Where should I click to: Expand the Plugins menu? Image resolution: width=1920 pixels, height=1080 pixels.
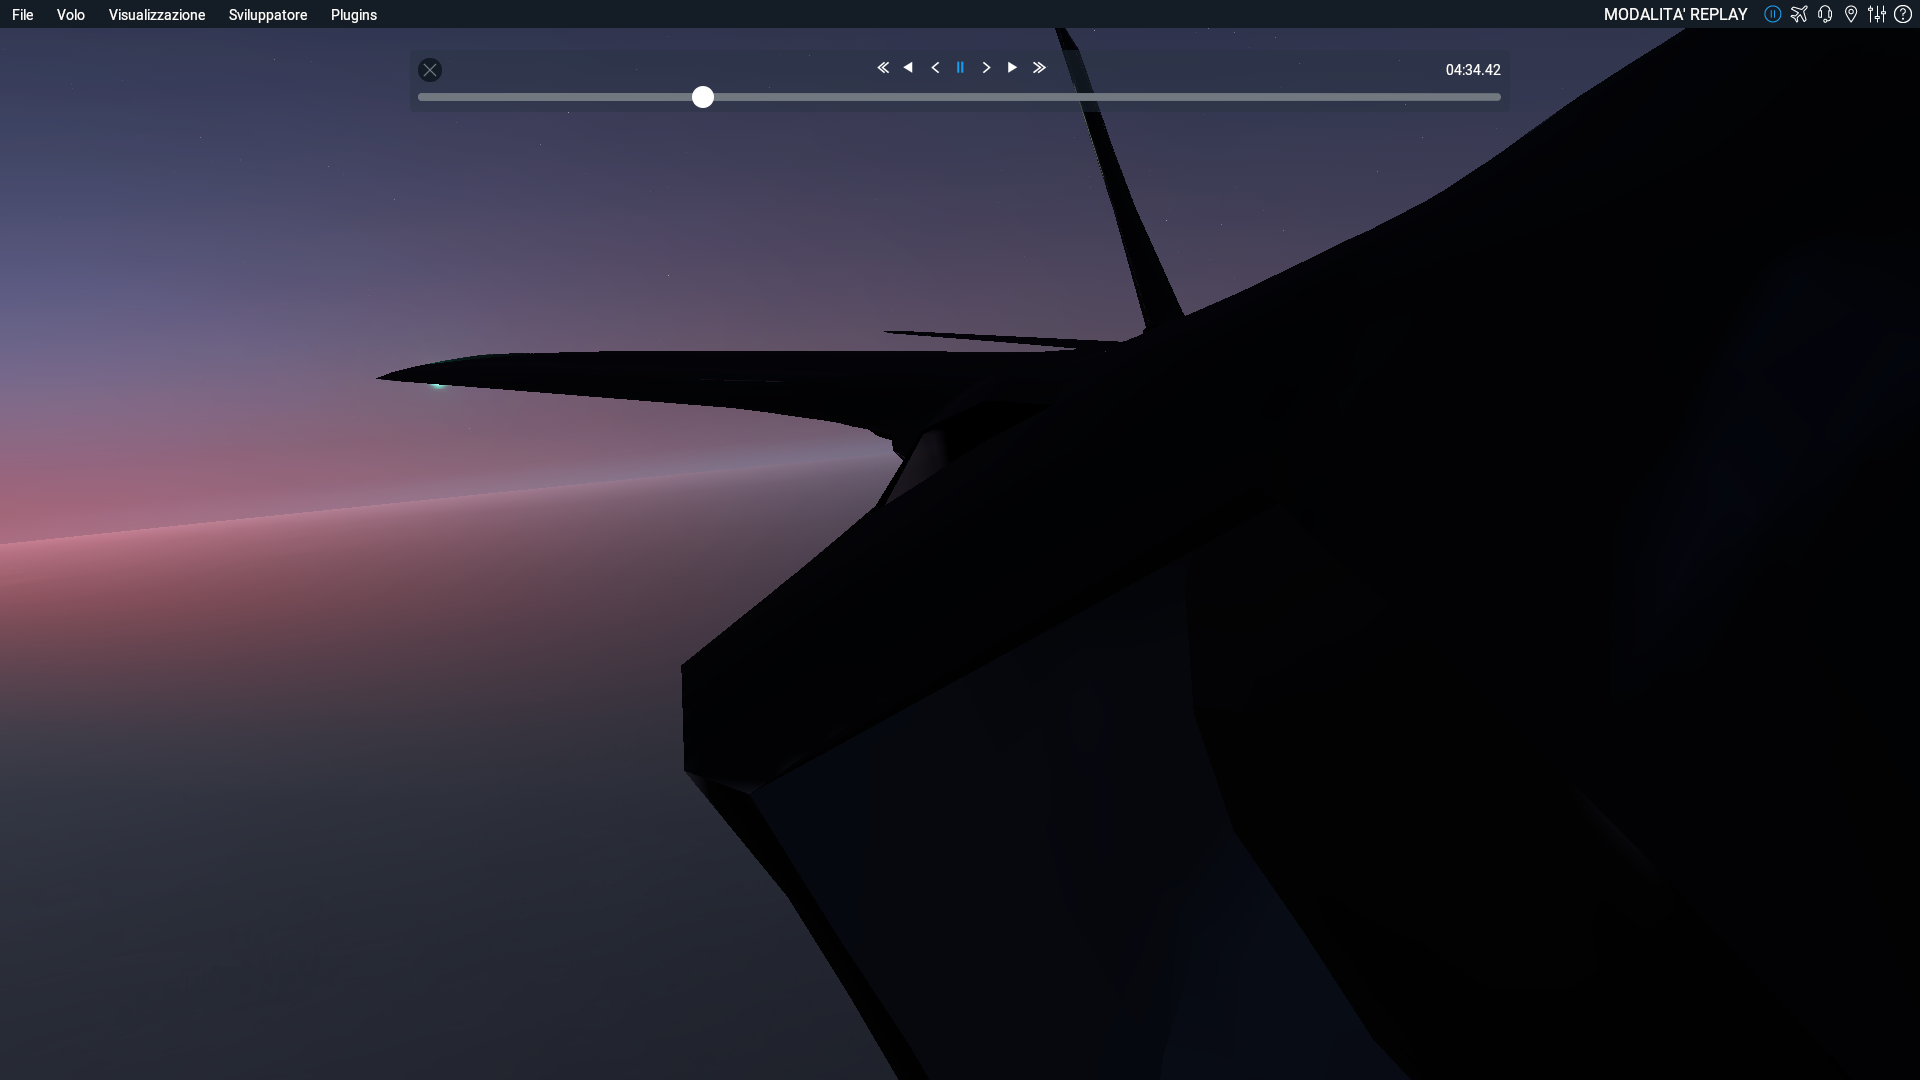[354, 15]
